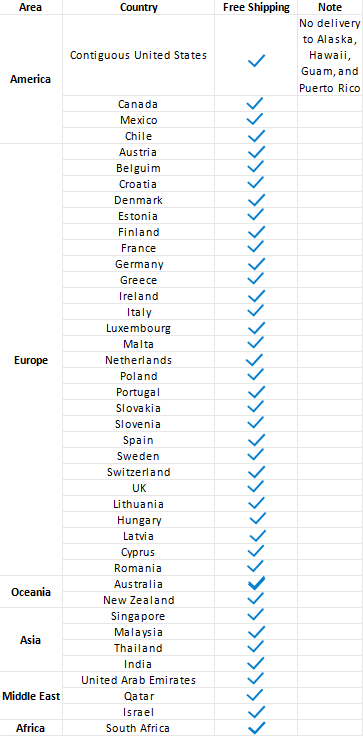Click the Note column header

tap(330, 7)
